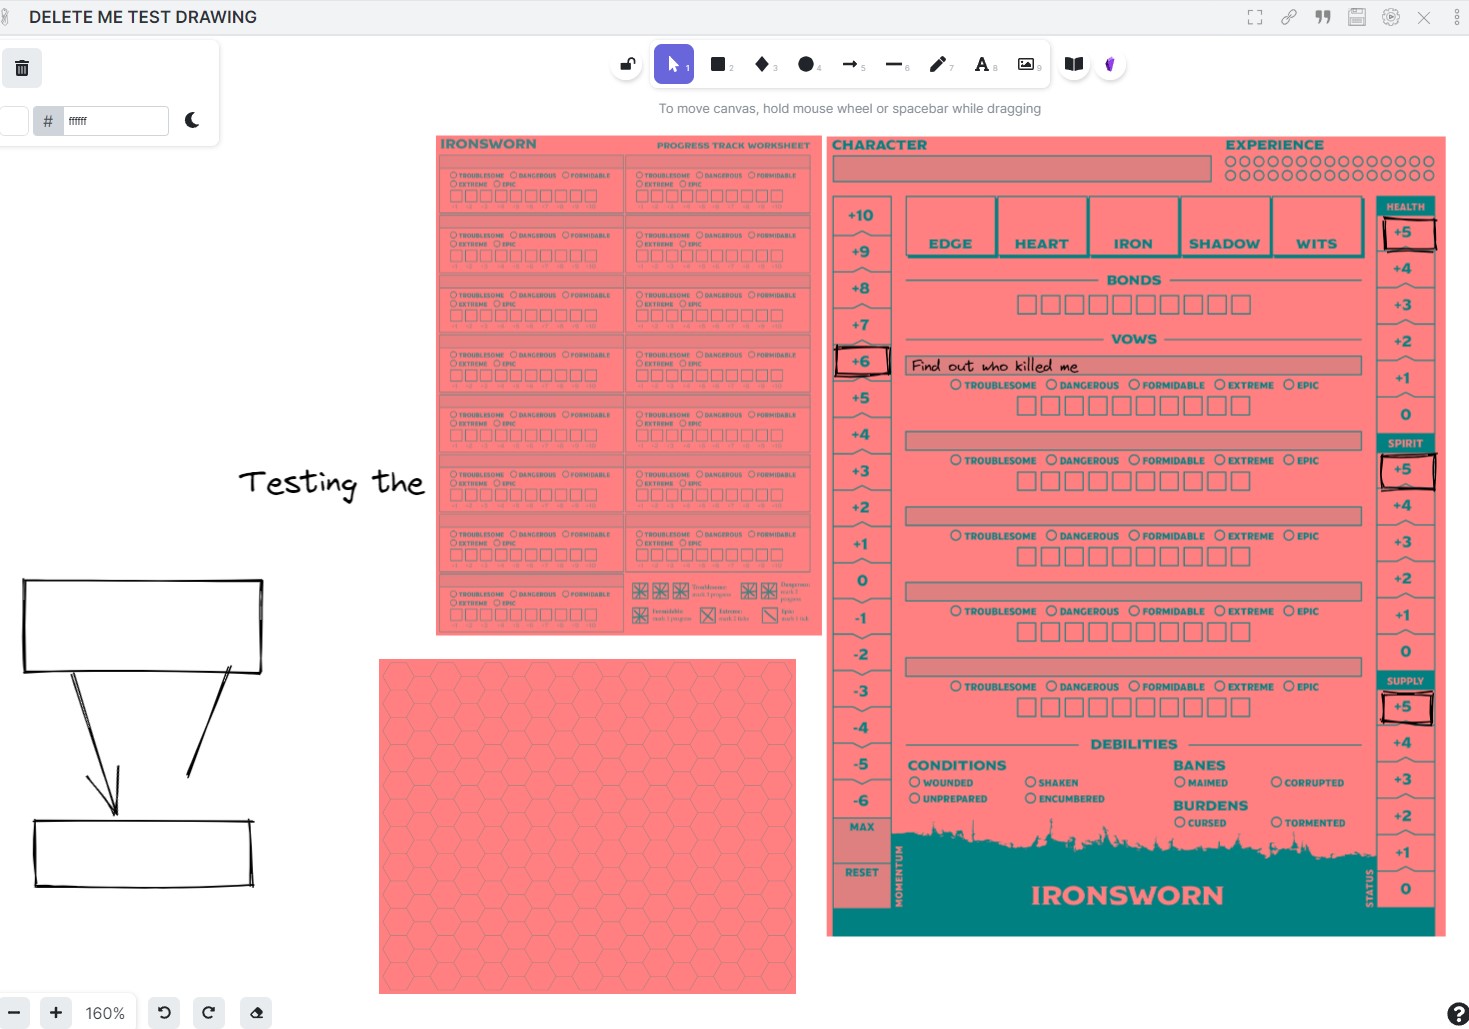The height and width of the screenshot is (1029, 1469).
Task: Toggle dark mode with the moon icon
Action: click(192, 120)
